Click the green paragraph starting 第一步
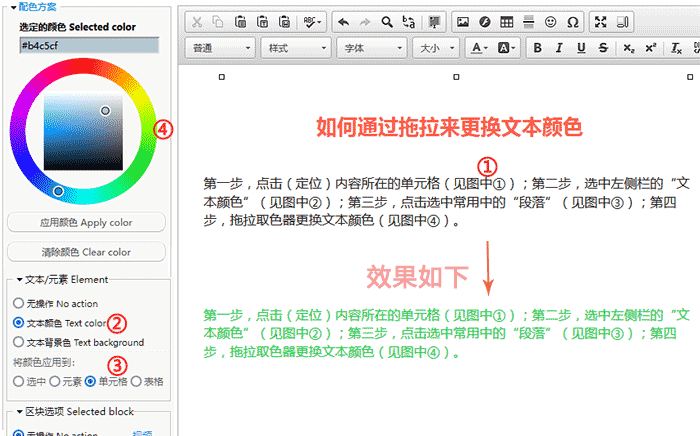 446,333
